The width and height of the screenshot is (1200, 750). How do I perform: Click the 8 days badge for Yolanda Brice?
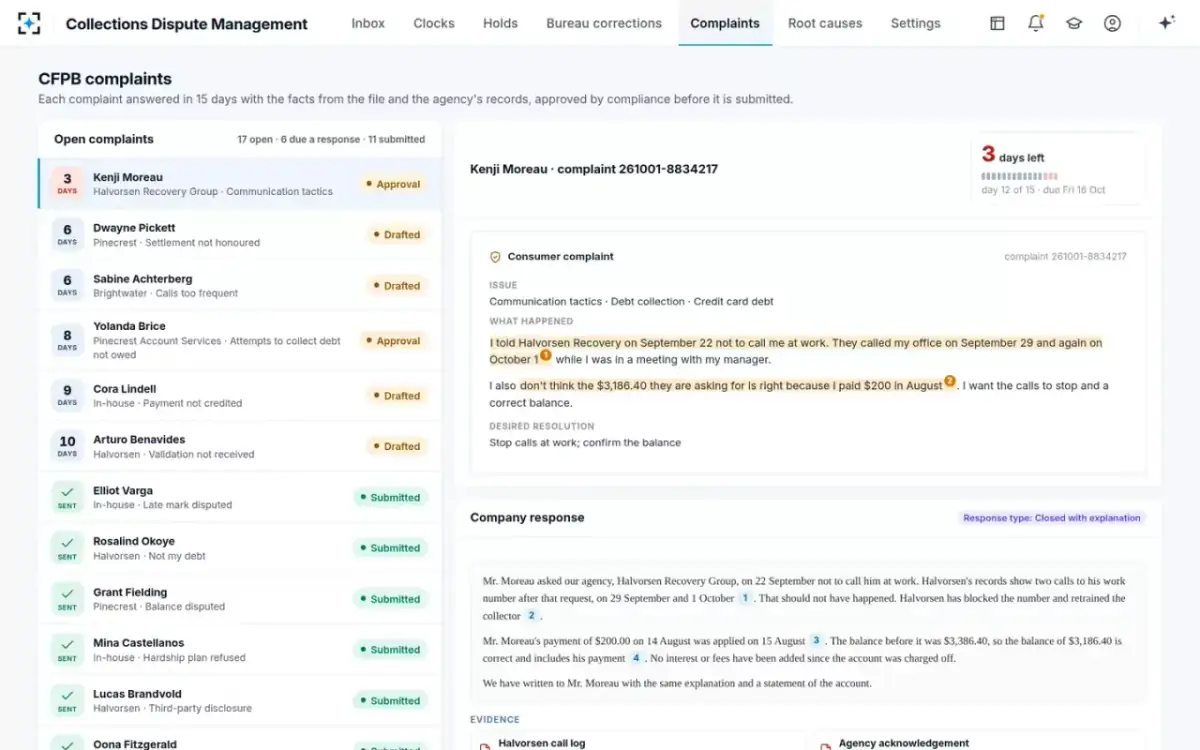point(67,341)
